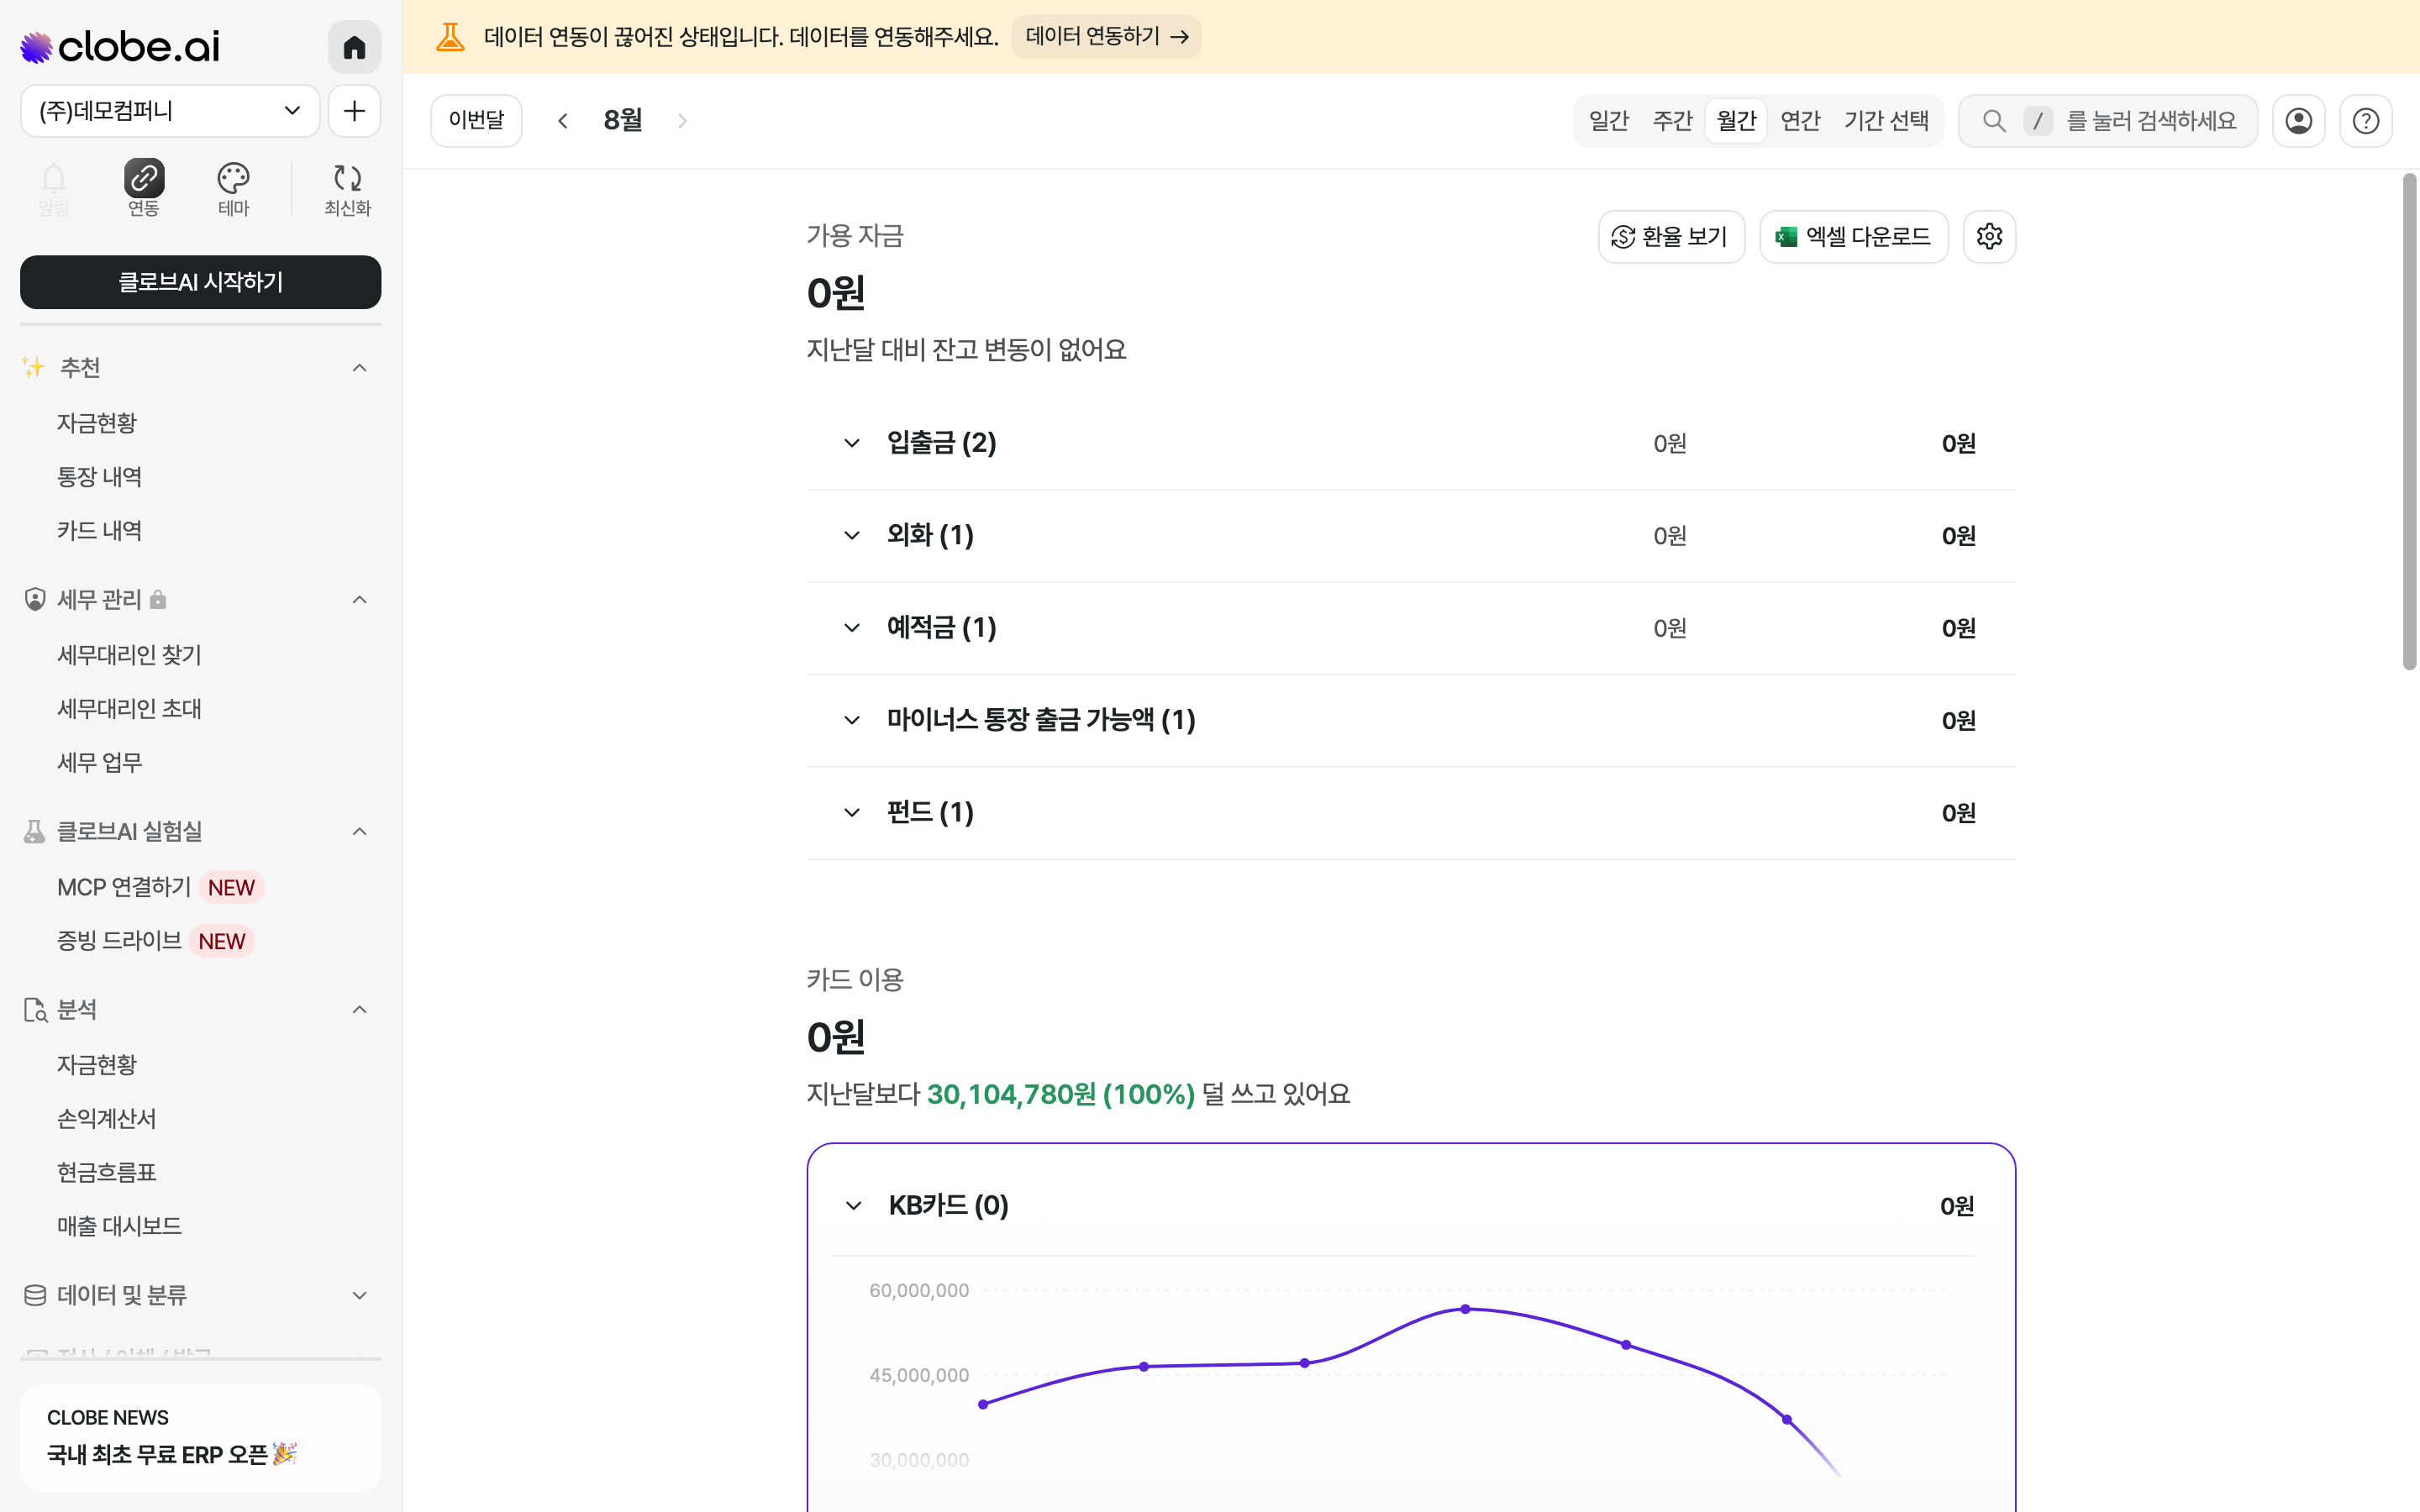Click the 데이터 및 분류 database icon
This screenshot has height=1512, width=2420.
click(x=35, y=1295)
